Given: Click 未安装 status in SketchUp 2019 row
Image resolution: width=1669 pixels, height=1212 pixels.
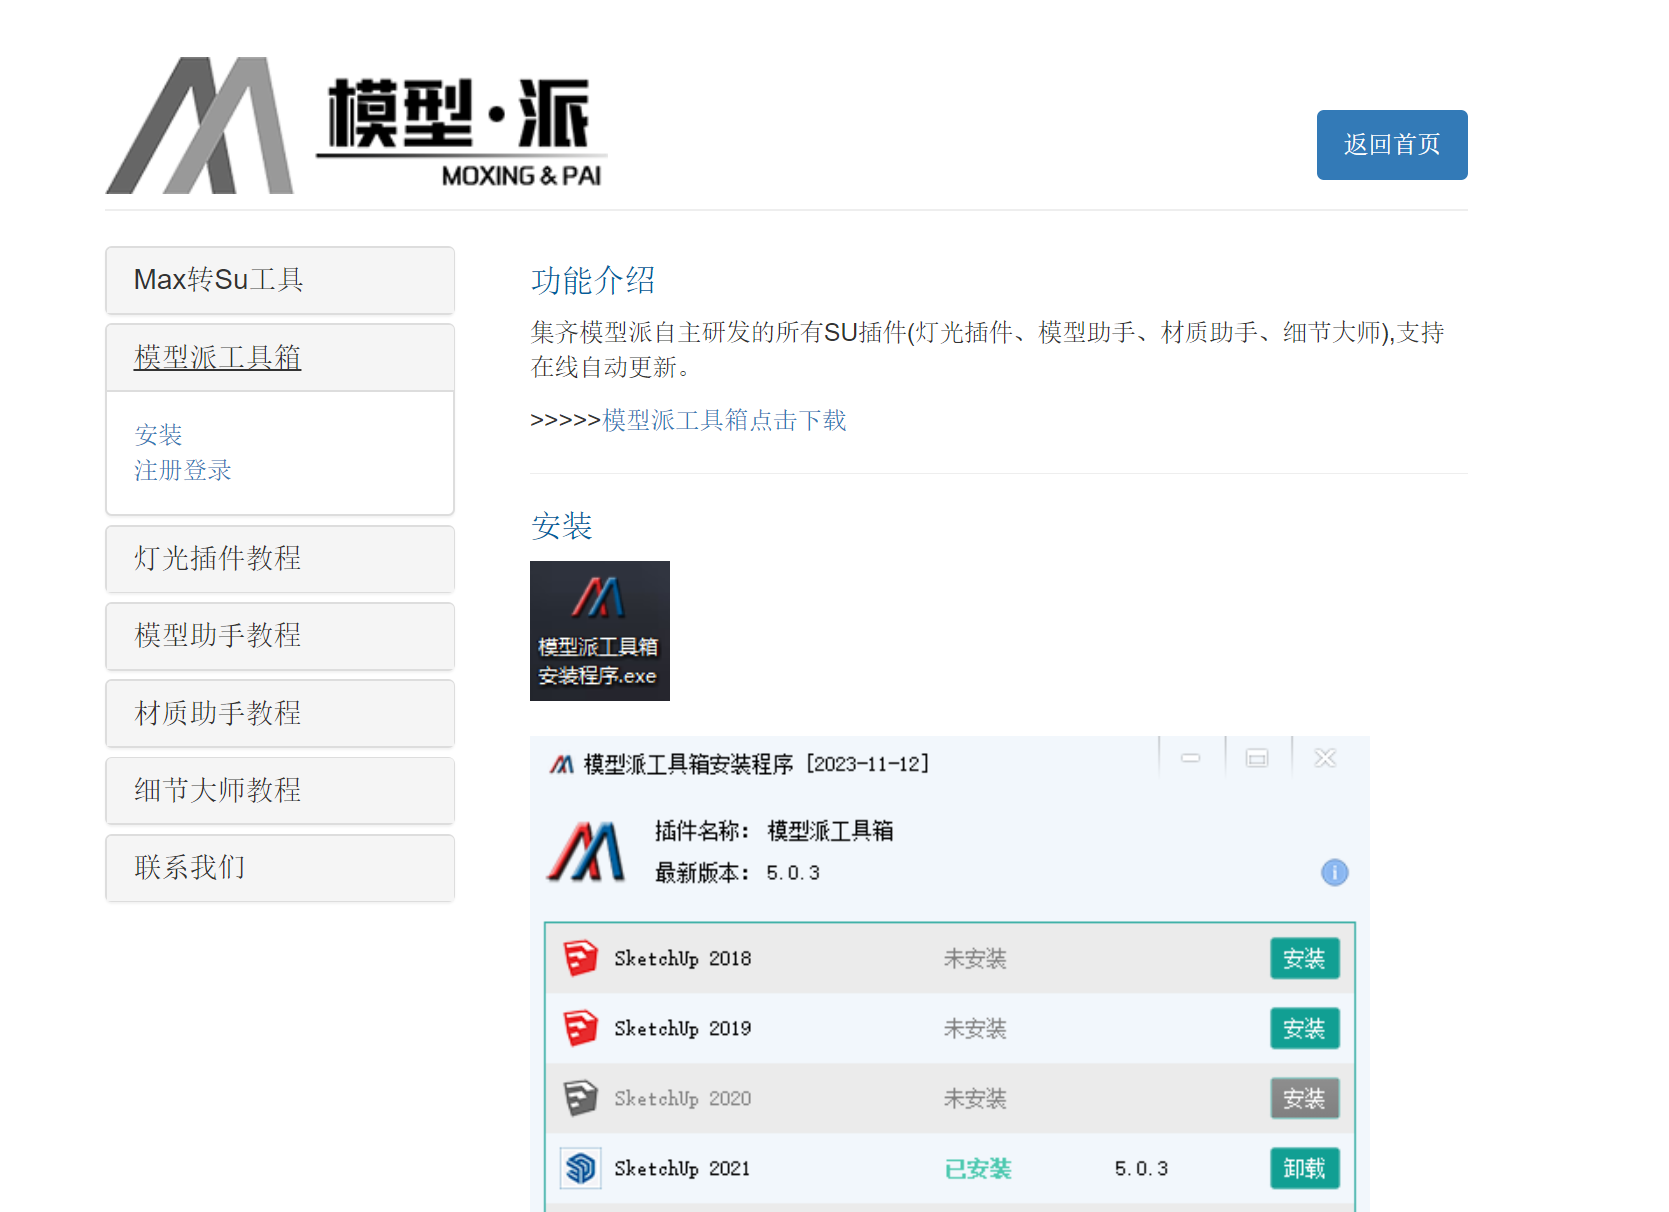Looking at the screenshot, I should [x=975, y=1028].
